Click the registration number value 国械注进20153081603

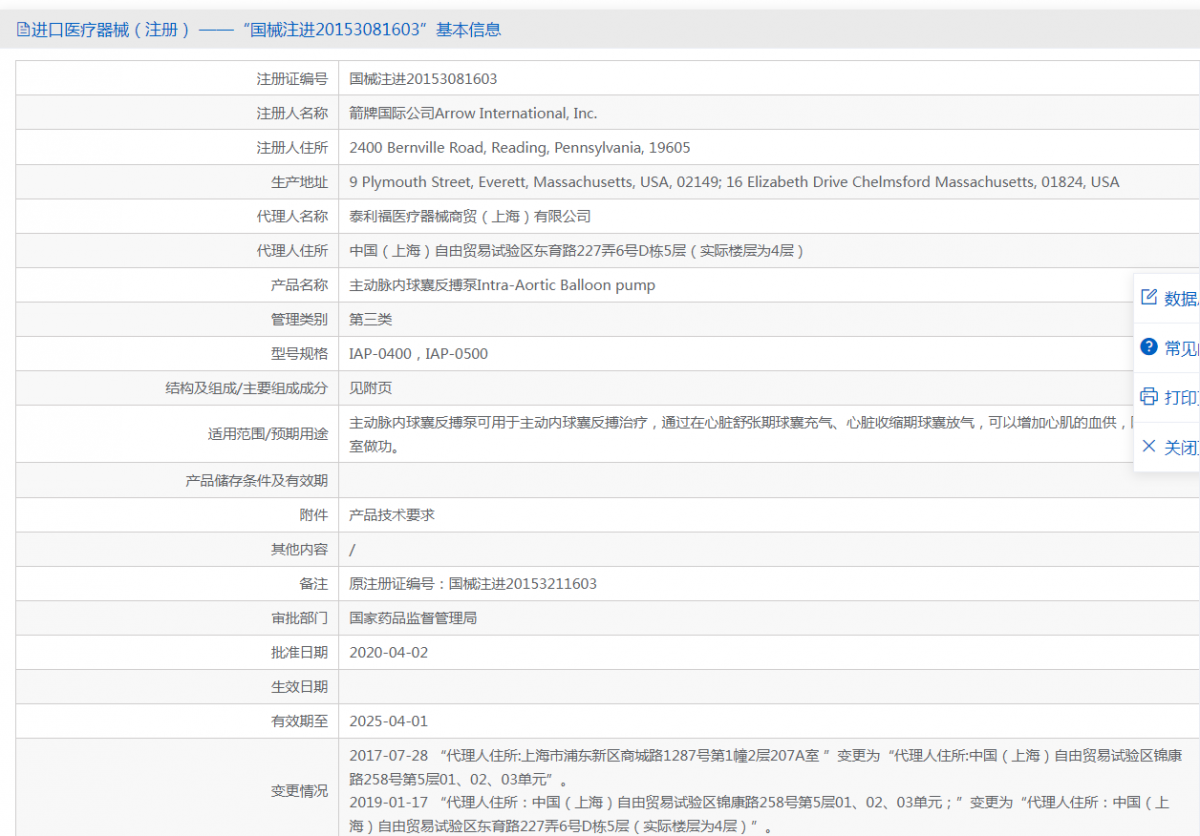click(x=423, y=79)
